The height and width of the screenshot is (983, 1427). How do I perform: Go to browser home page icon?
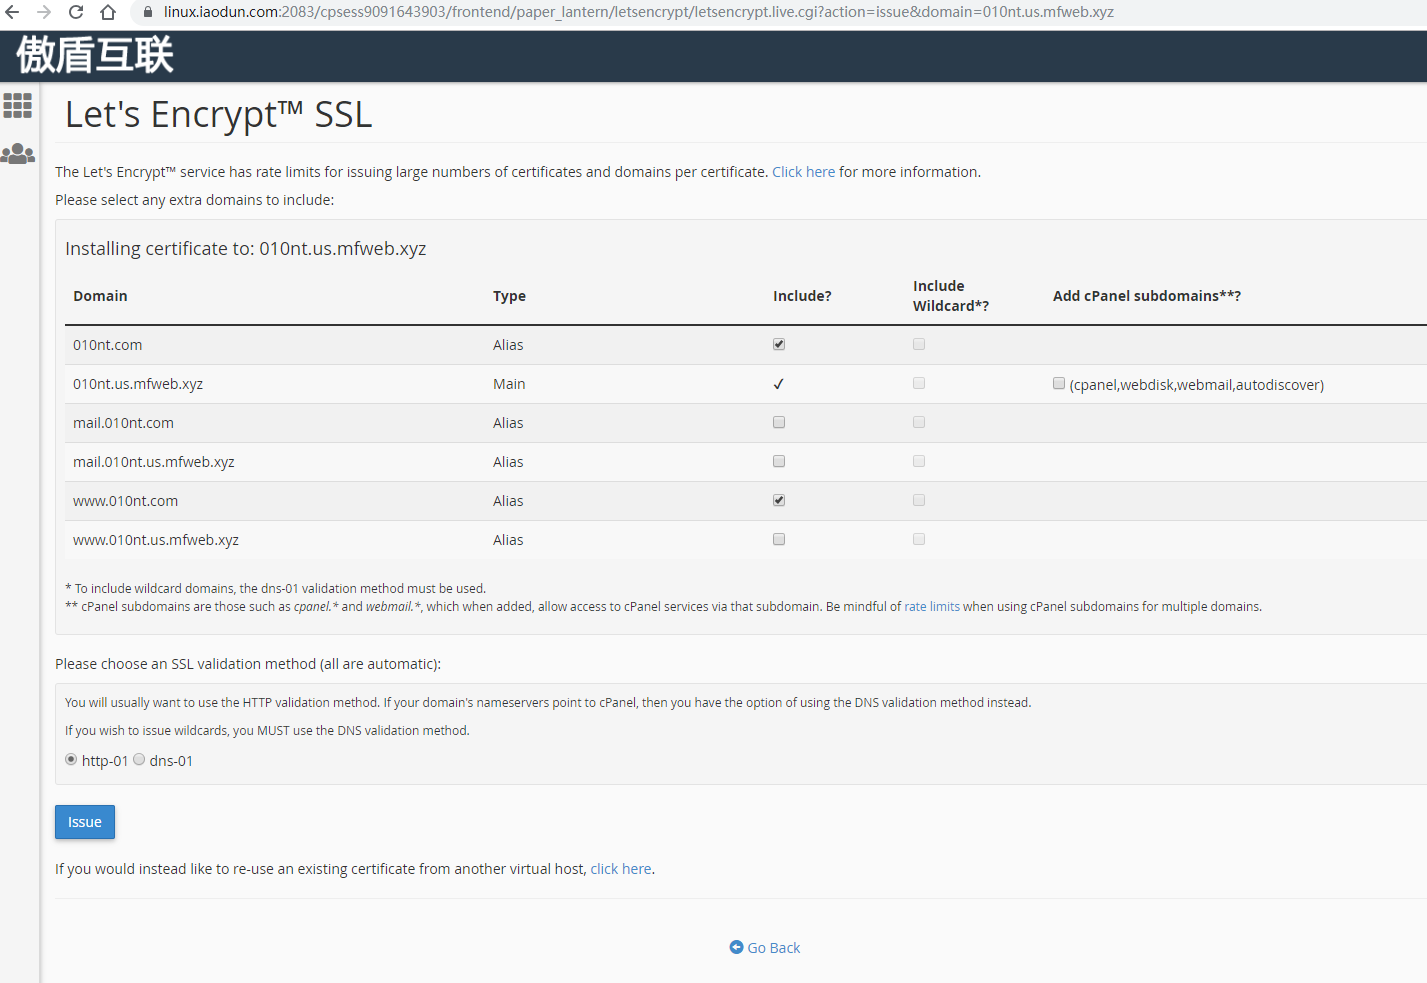[x=108, y=12]
